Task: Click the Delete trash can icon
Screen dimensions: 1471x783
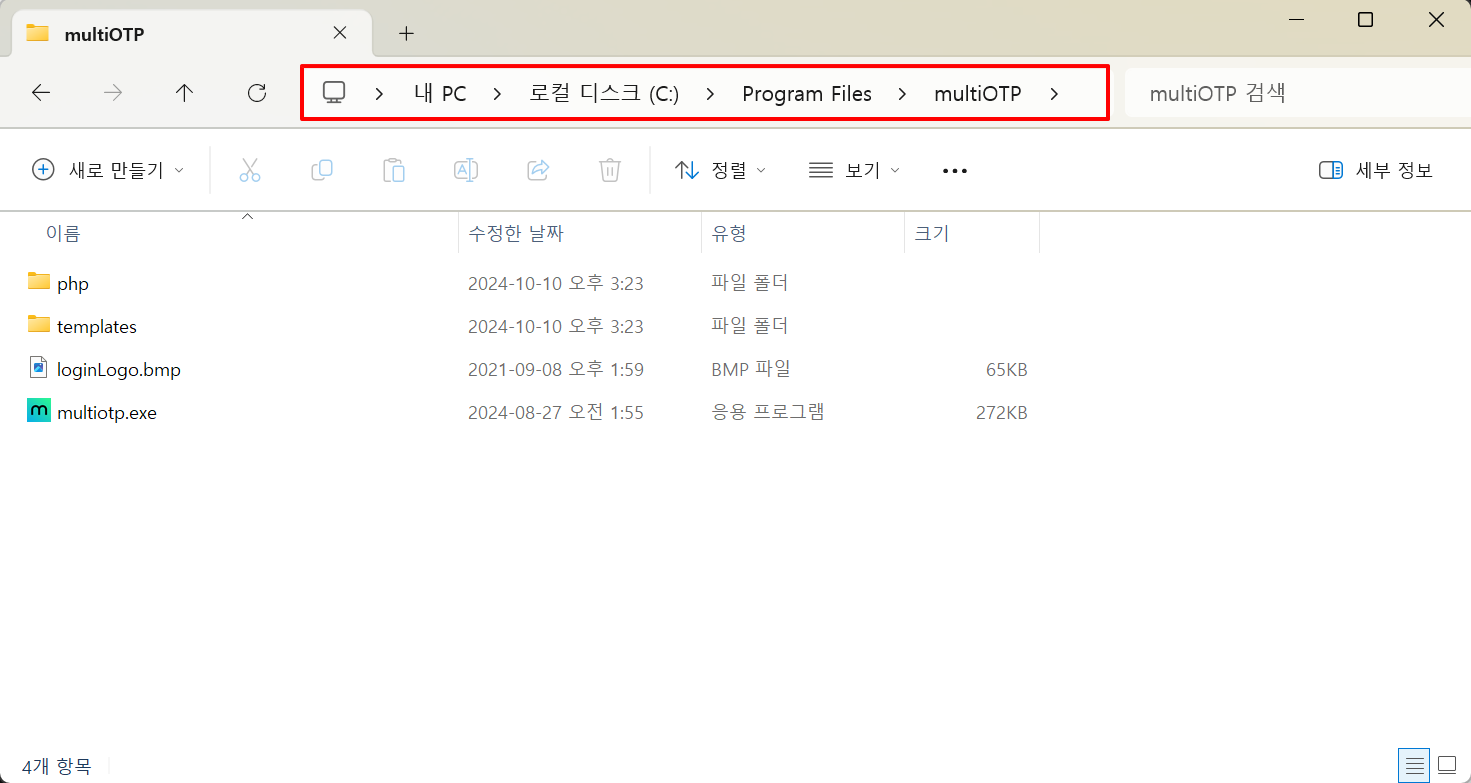Action: point(610,170)
